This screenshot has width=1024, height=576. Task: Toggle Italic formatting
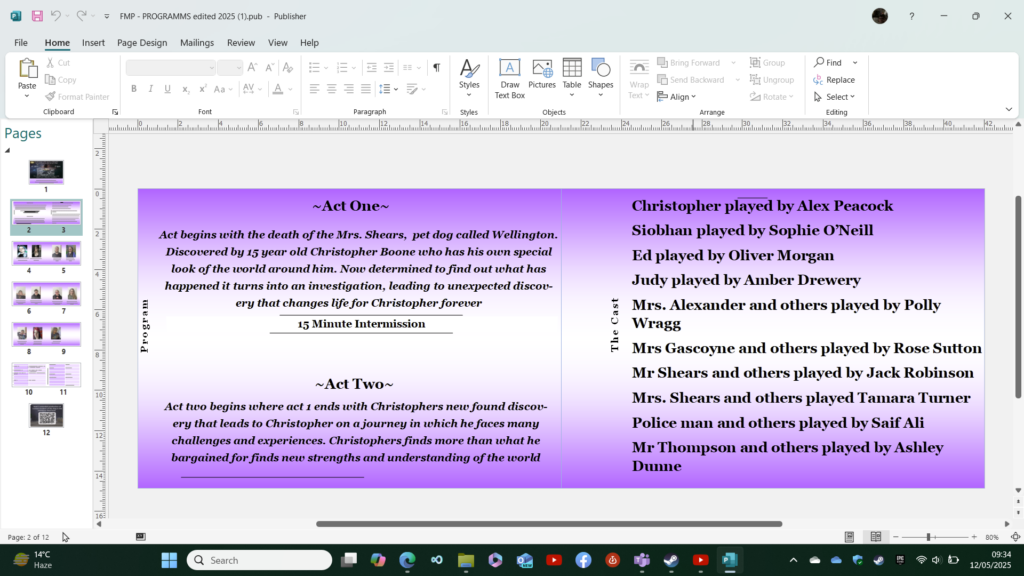[x=151, y=89]
